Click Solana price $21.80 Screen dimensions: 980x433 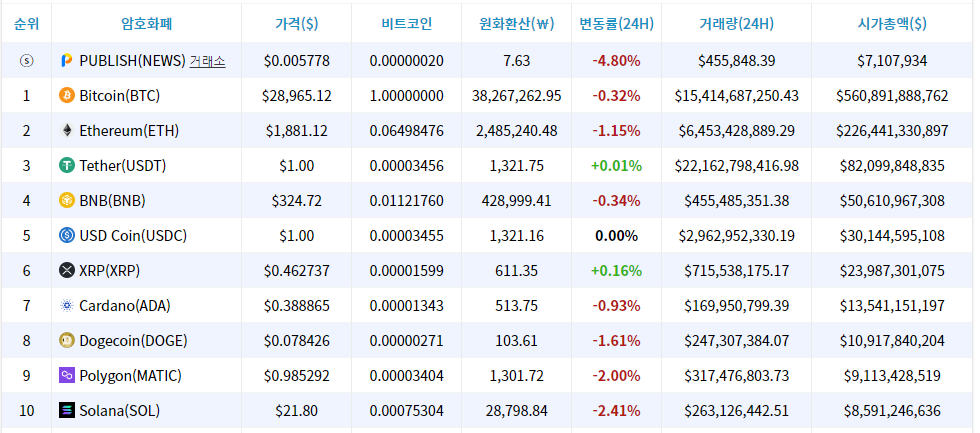point(297,411)
